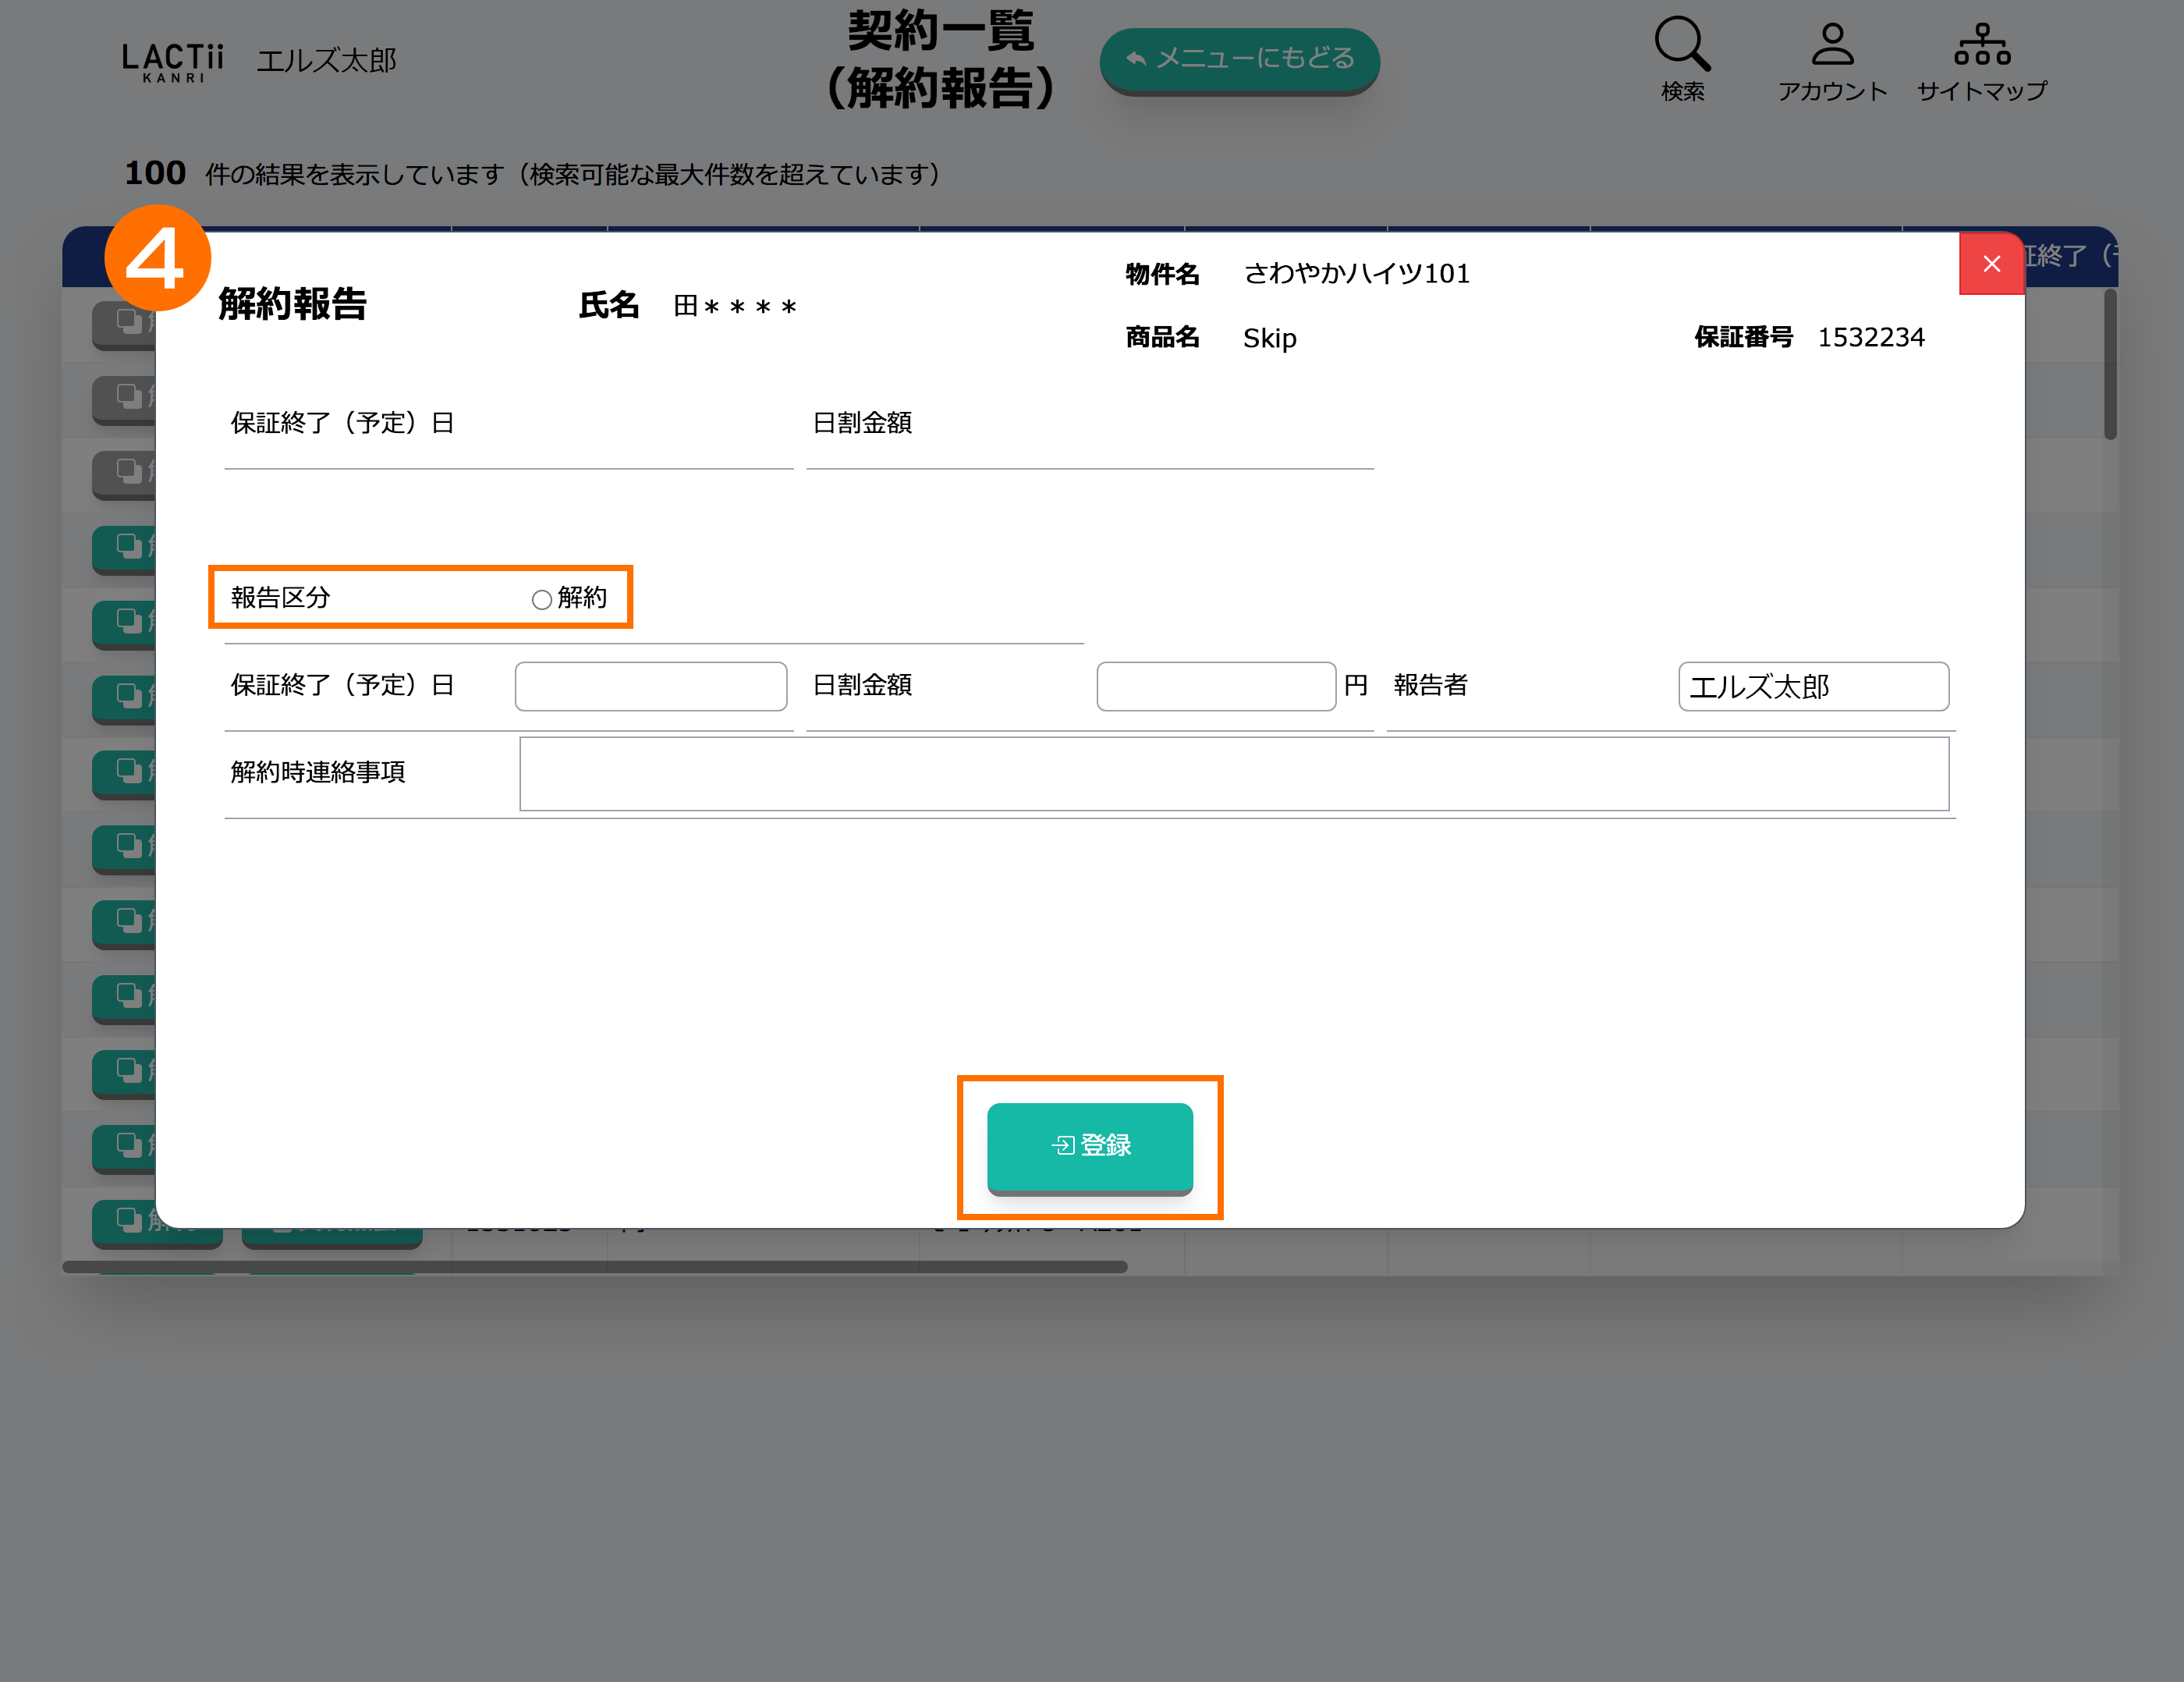Click the third gray row copy icon
Image resolution: width=2184 pixels, height=1682 pixels.
point(129,471)
